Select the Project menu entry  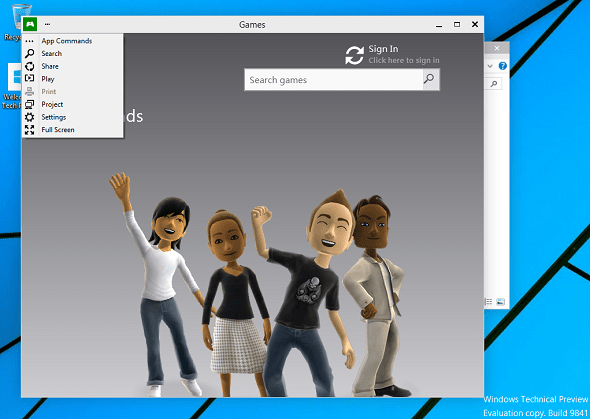(73, 104)
